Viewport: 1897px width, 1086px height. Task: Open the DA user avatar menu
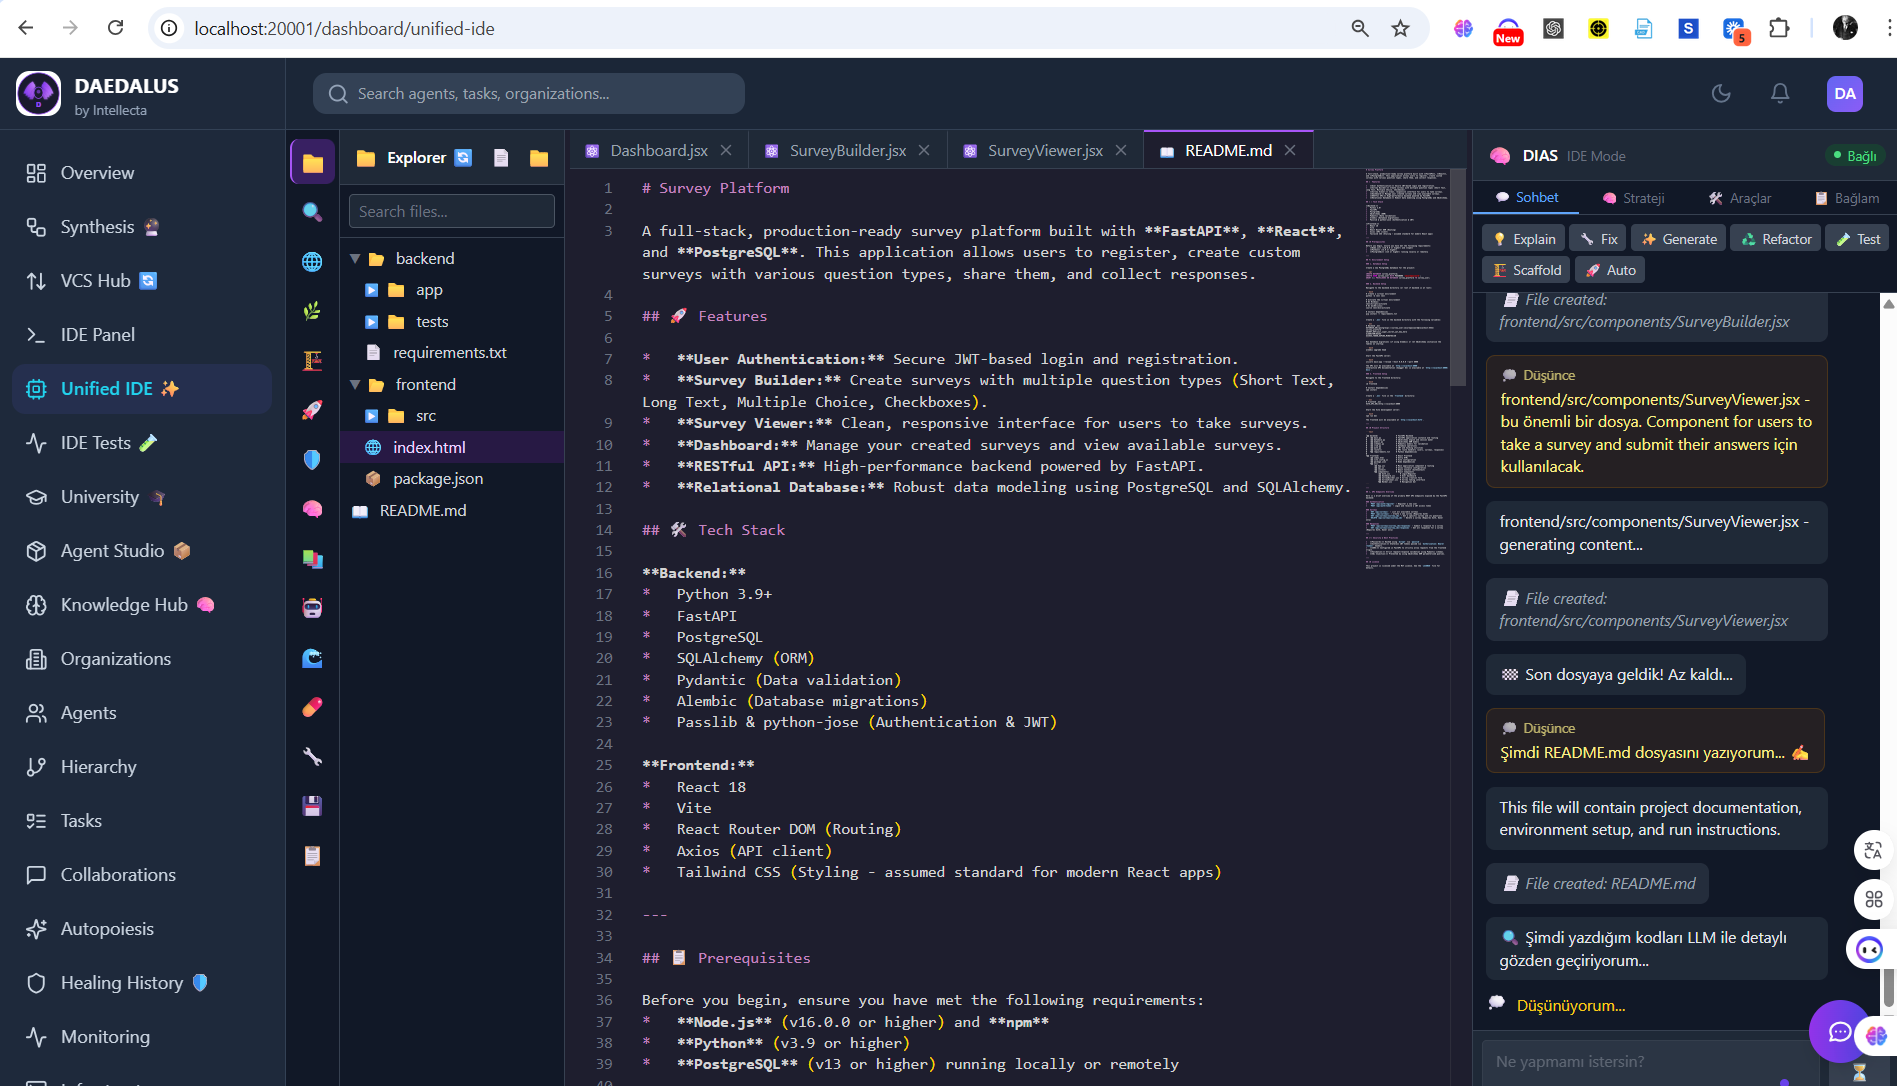pyautogui.click(x=1844, y=93)
